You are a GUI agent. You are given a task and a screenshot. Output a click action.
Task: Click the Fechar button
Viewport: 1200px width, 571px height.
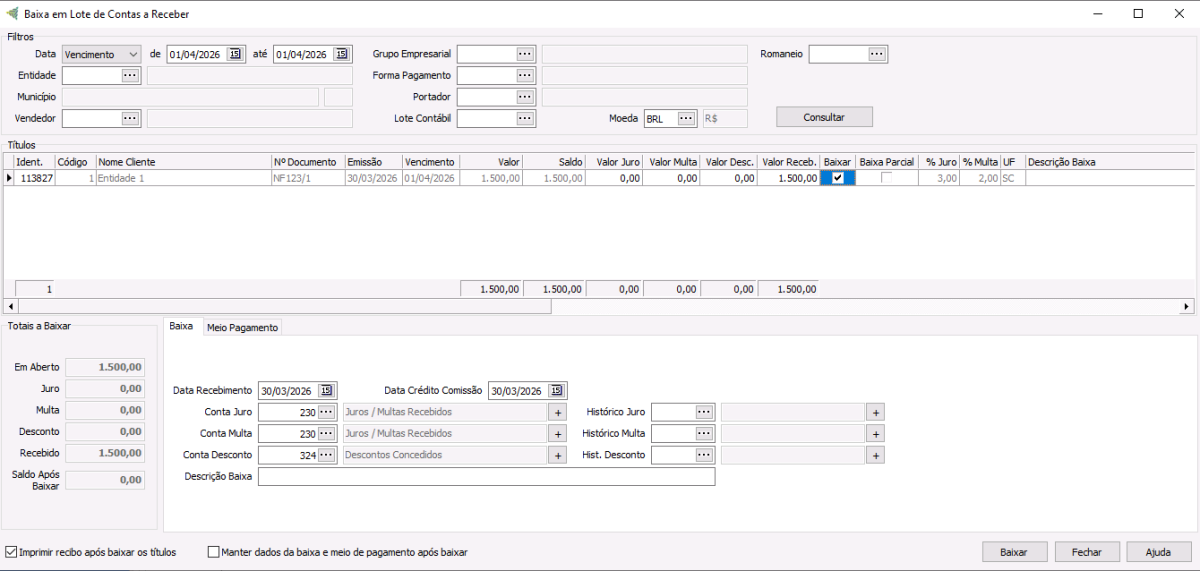1087,552
